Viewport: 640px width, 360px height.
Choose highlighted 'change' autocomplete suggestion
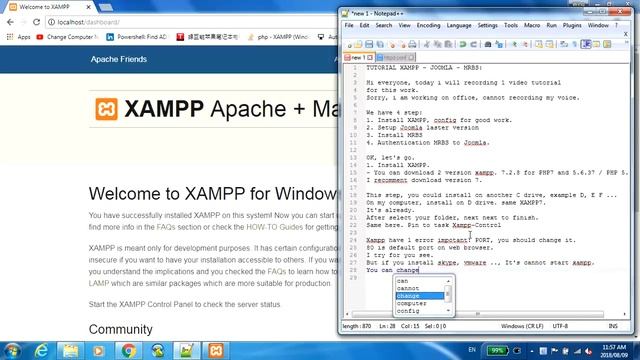[x=420, y=296]
